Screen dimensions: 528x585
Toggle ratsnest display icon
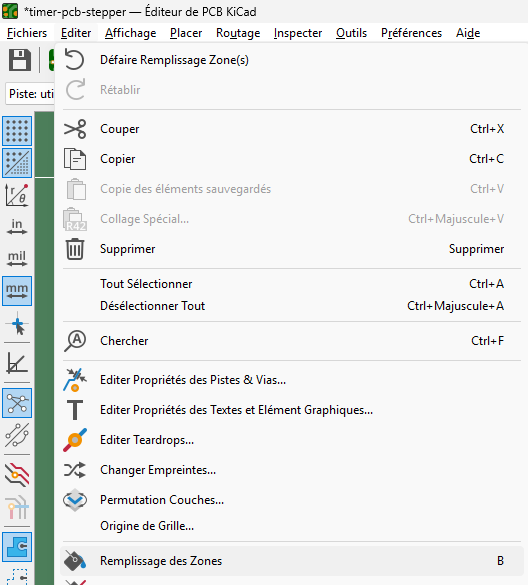(x=17, y=403)
